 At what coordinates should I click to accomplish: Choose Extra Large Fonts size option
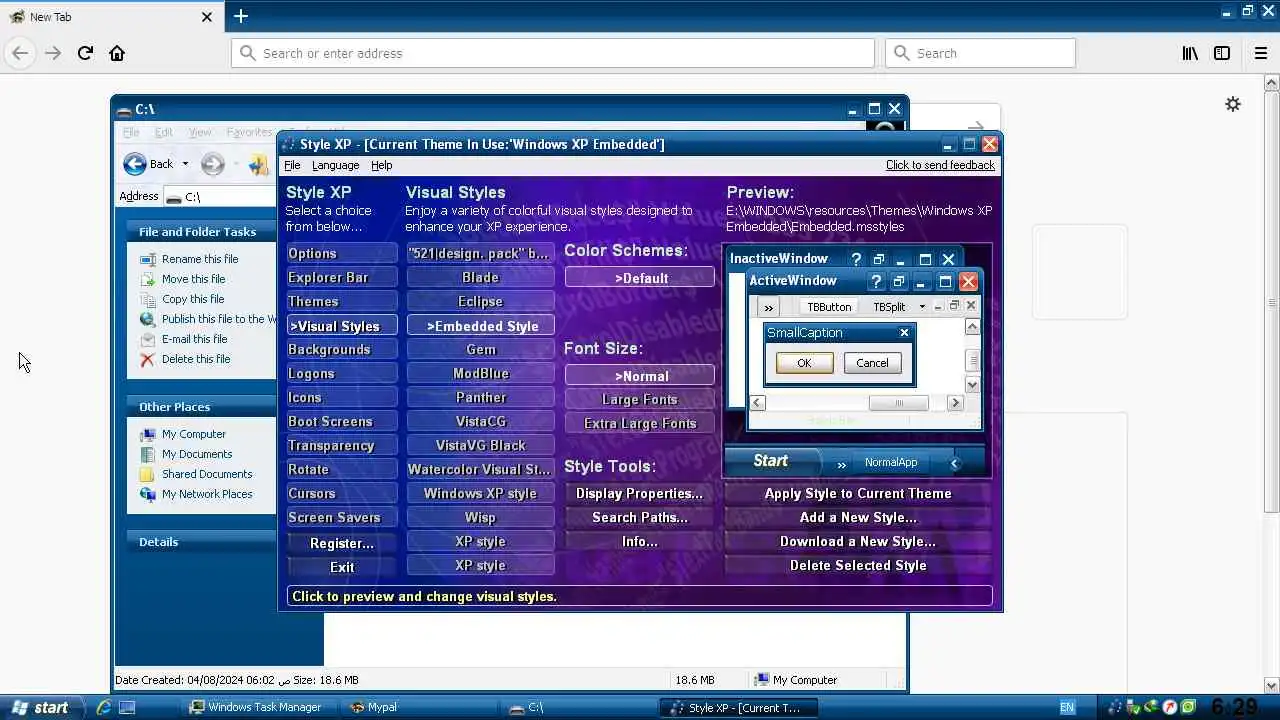pos(640,424)
